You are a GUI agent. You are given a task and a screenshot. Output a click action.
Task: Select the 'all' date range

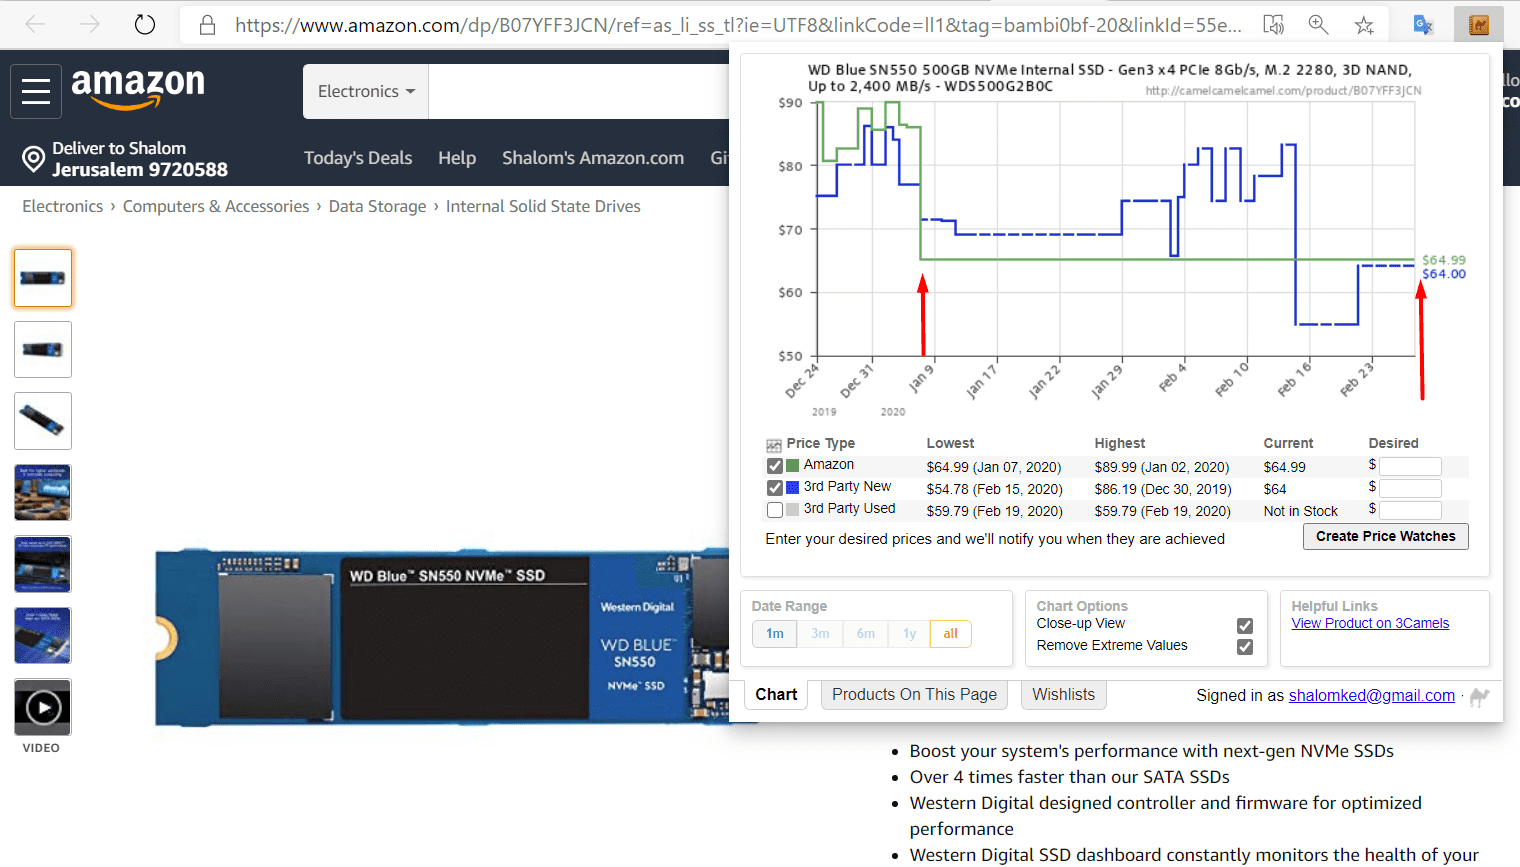click(950, 633)
